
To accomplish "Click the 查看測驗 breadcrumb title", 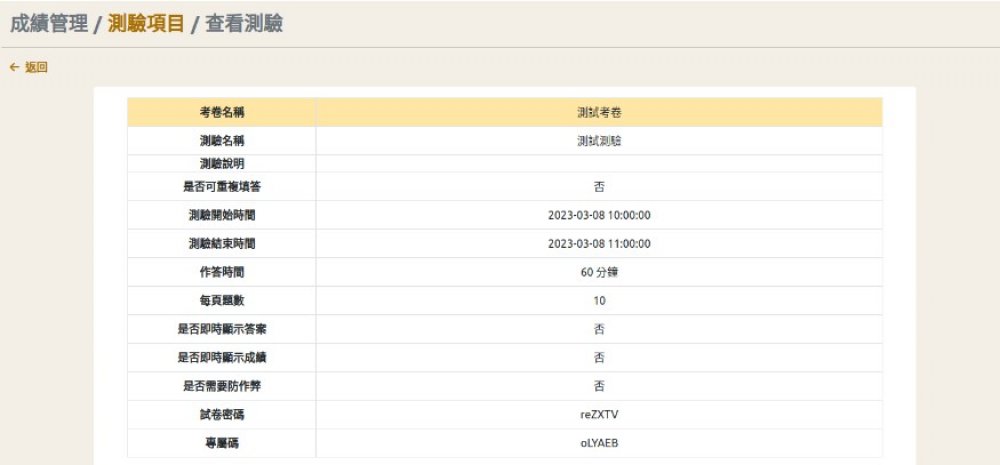I will click(244, 24).
